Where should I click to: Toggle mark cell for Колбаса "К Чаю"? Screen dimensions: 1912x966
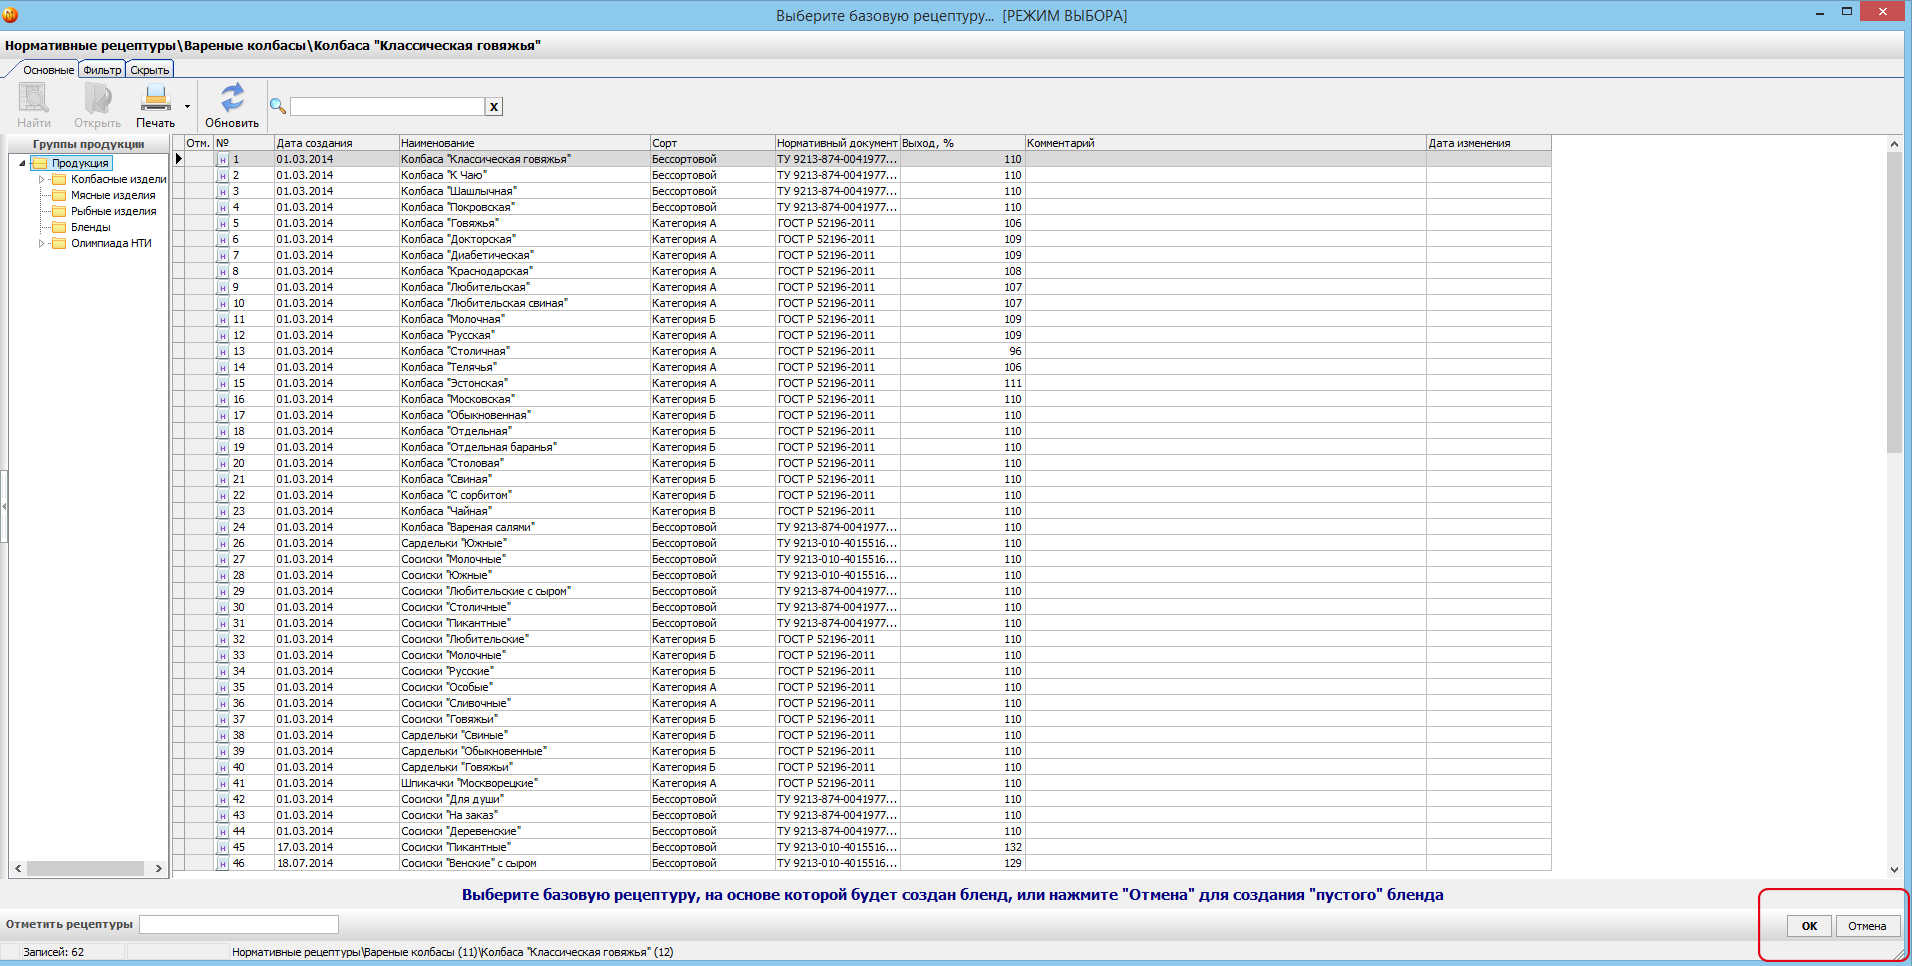click(x=198, y=176)
